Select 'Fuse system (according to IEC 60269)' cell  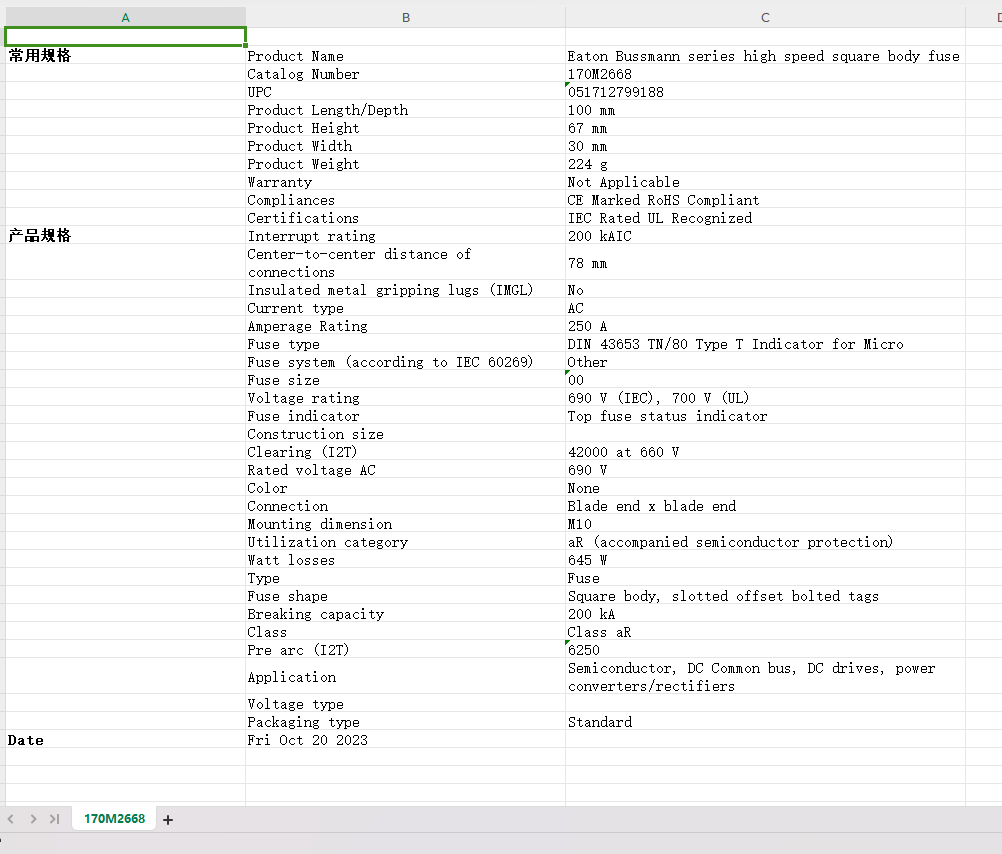[406, 362]
